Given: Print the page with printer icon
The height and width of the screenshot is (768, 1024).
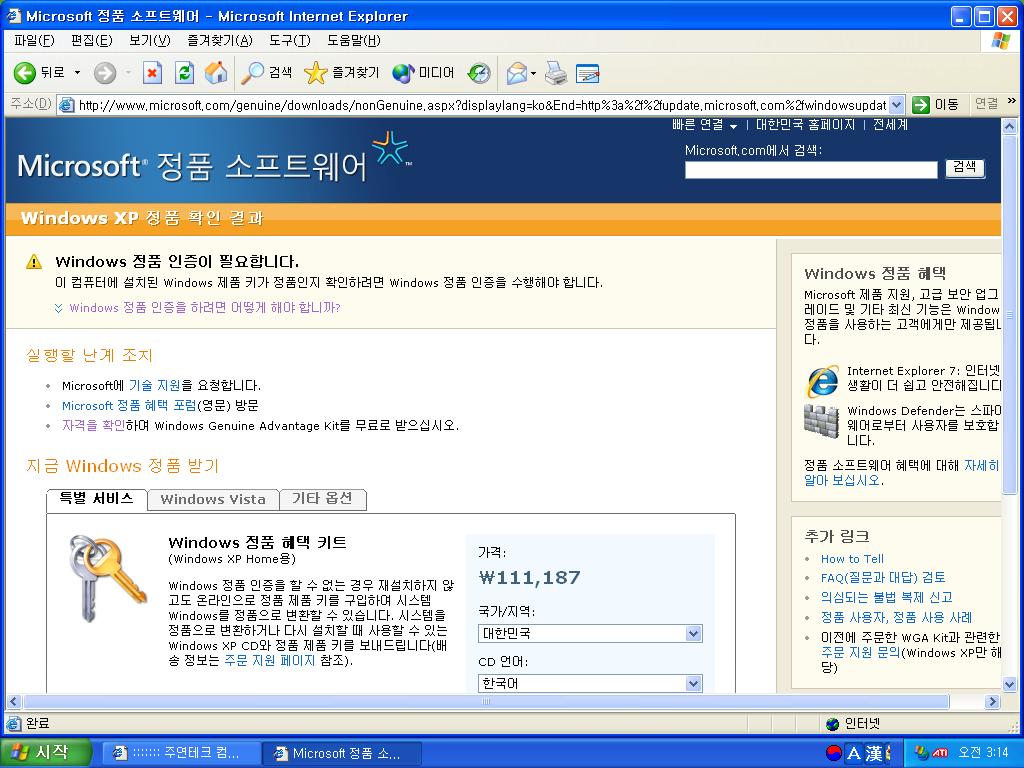Looking at the screenshot, I should coord(556,72).
